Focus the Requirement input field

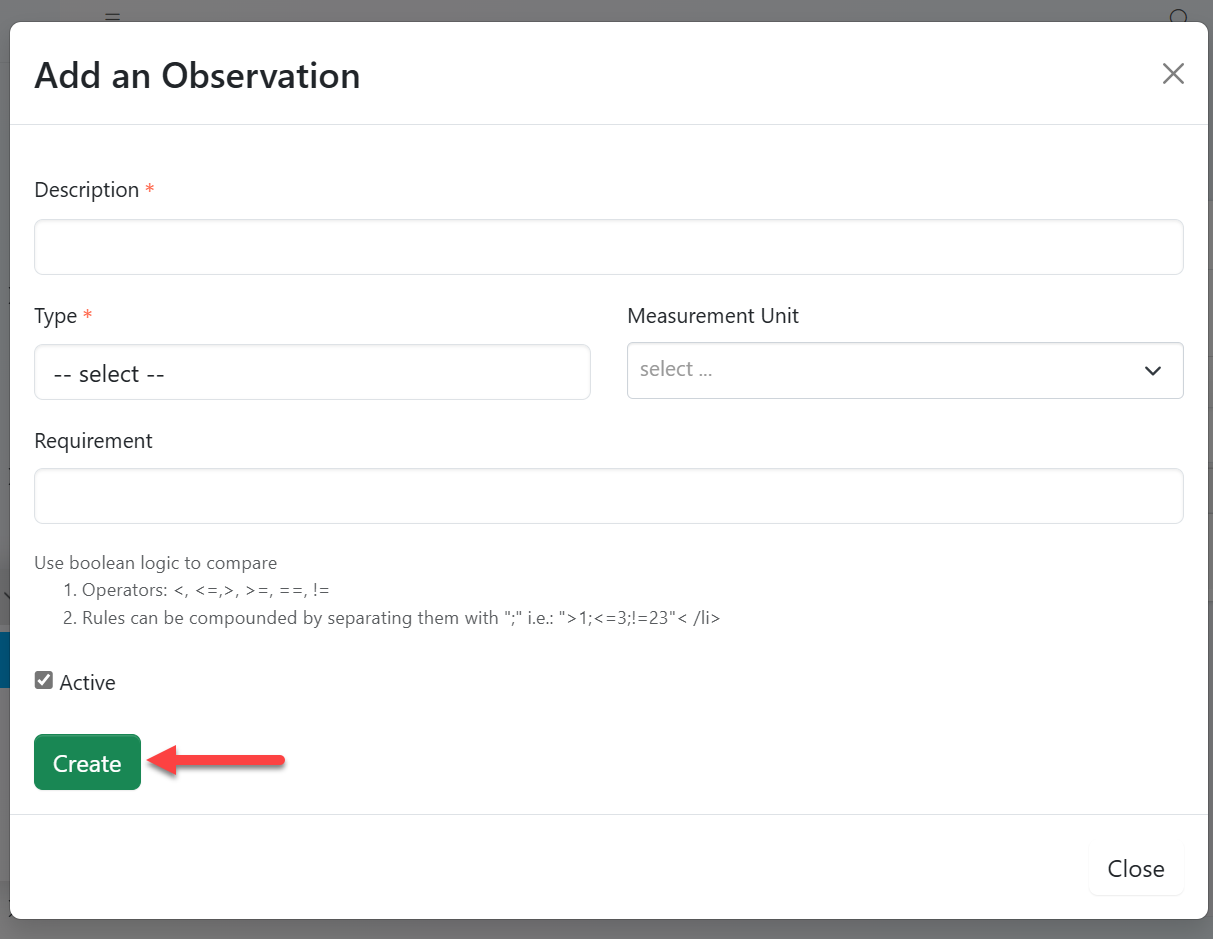[608, 496]
